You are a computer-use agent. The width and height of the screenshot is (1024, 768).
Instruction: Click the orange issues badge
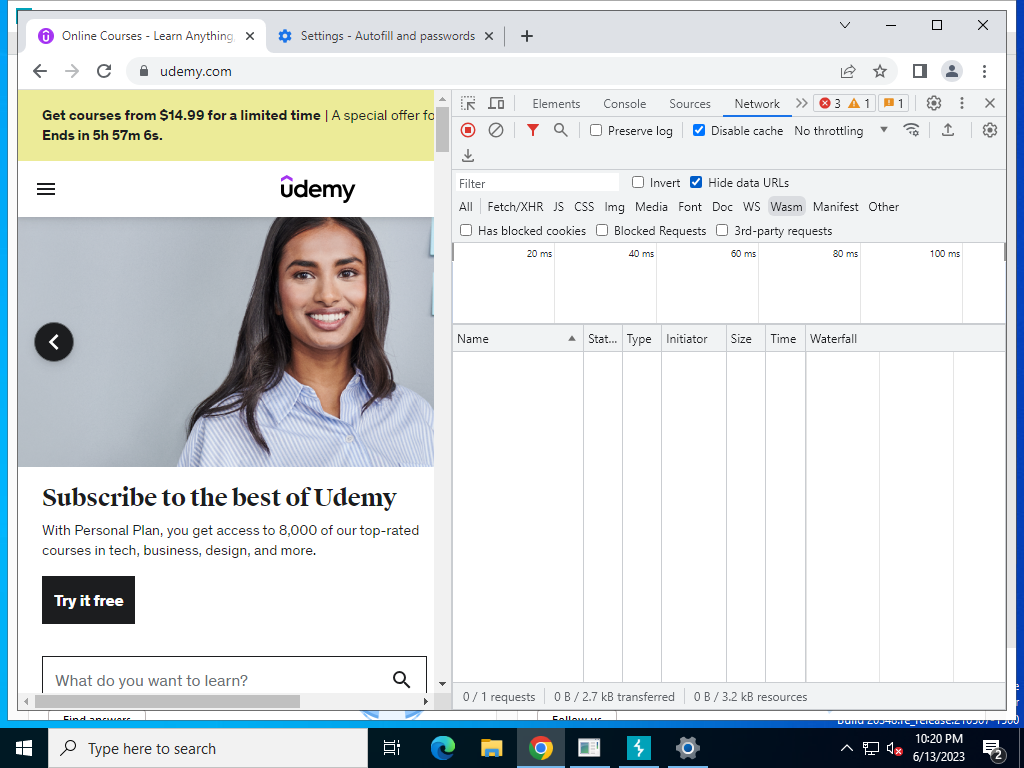[x=893, y=103]
